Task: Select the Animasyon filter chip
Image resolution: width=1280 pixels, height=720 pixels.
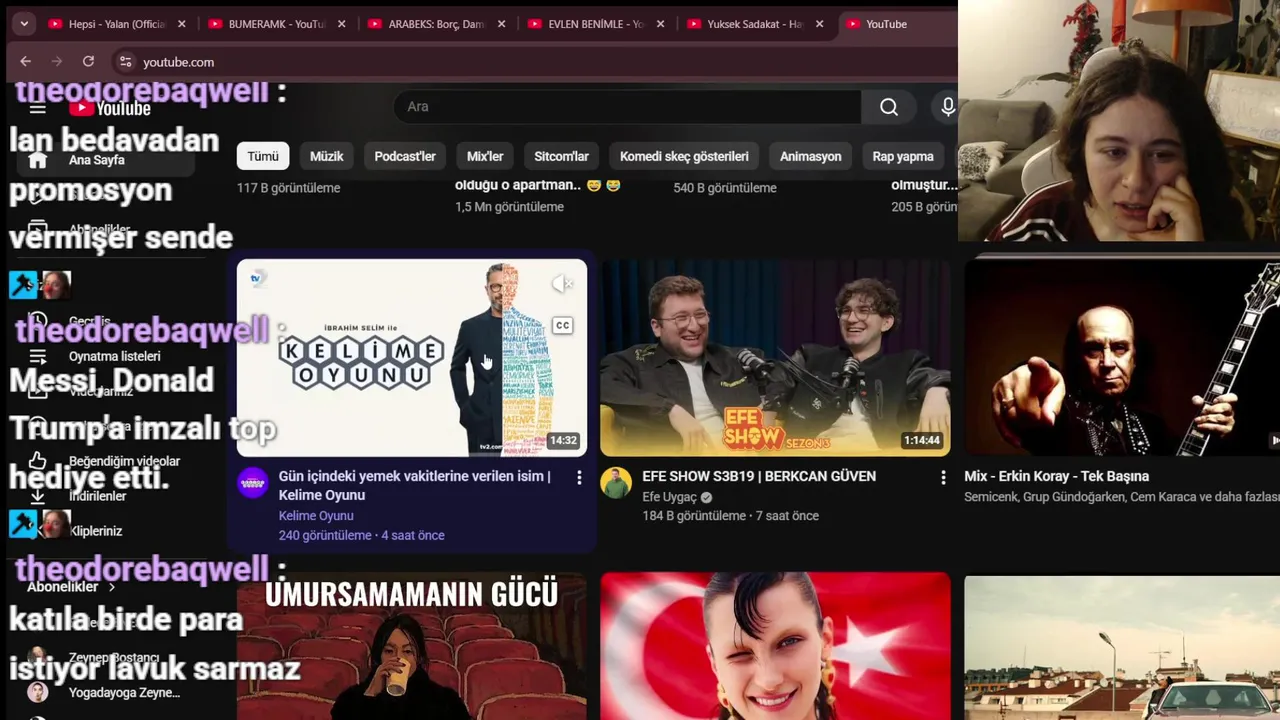Action: click(x=810, y=156)
